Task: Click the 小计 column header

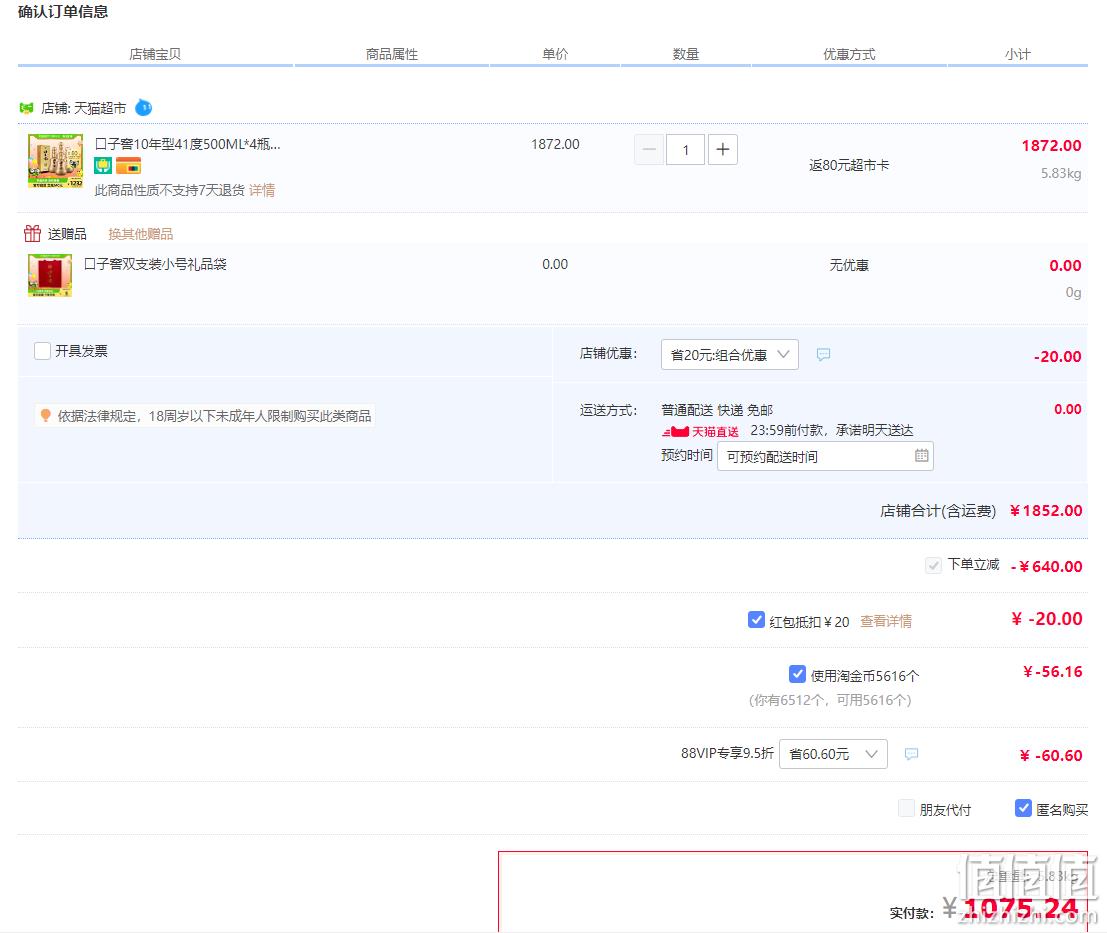Action: pos(1017,54)
